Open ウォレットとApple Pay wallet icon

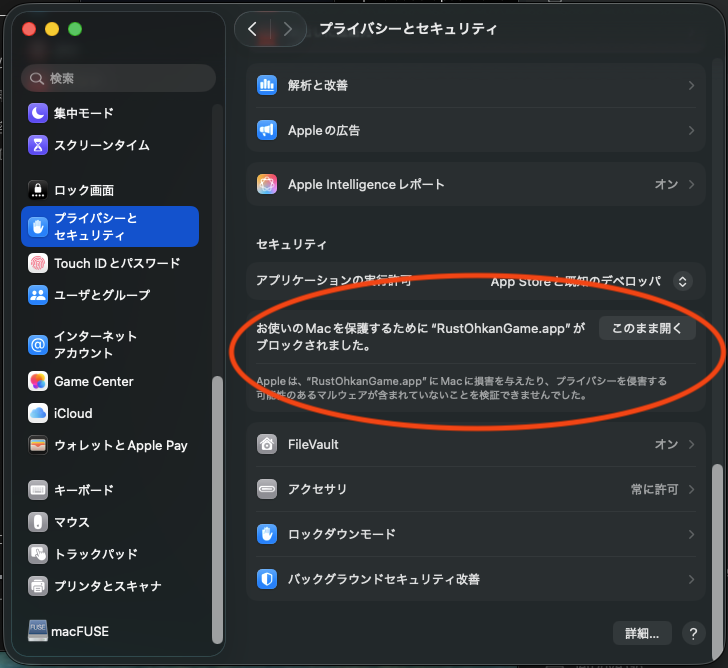pos(38,445)
